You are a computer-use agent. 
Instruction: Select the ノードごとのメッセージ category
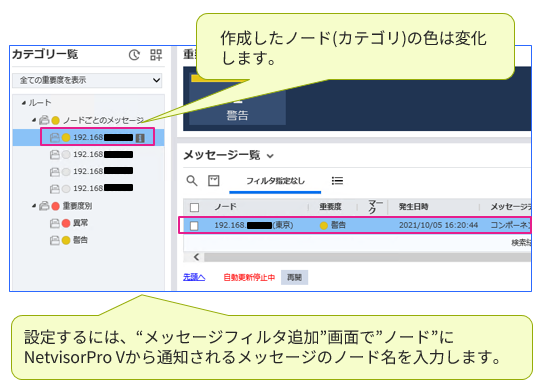(103, 120)
